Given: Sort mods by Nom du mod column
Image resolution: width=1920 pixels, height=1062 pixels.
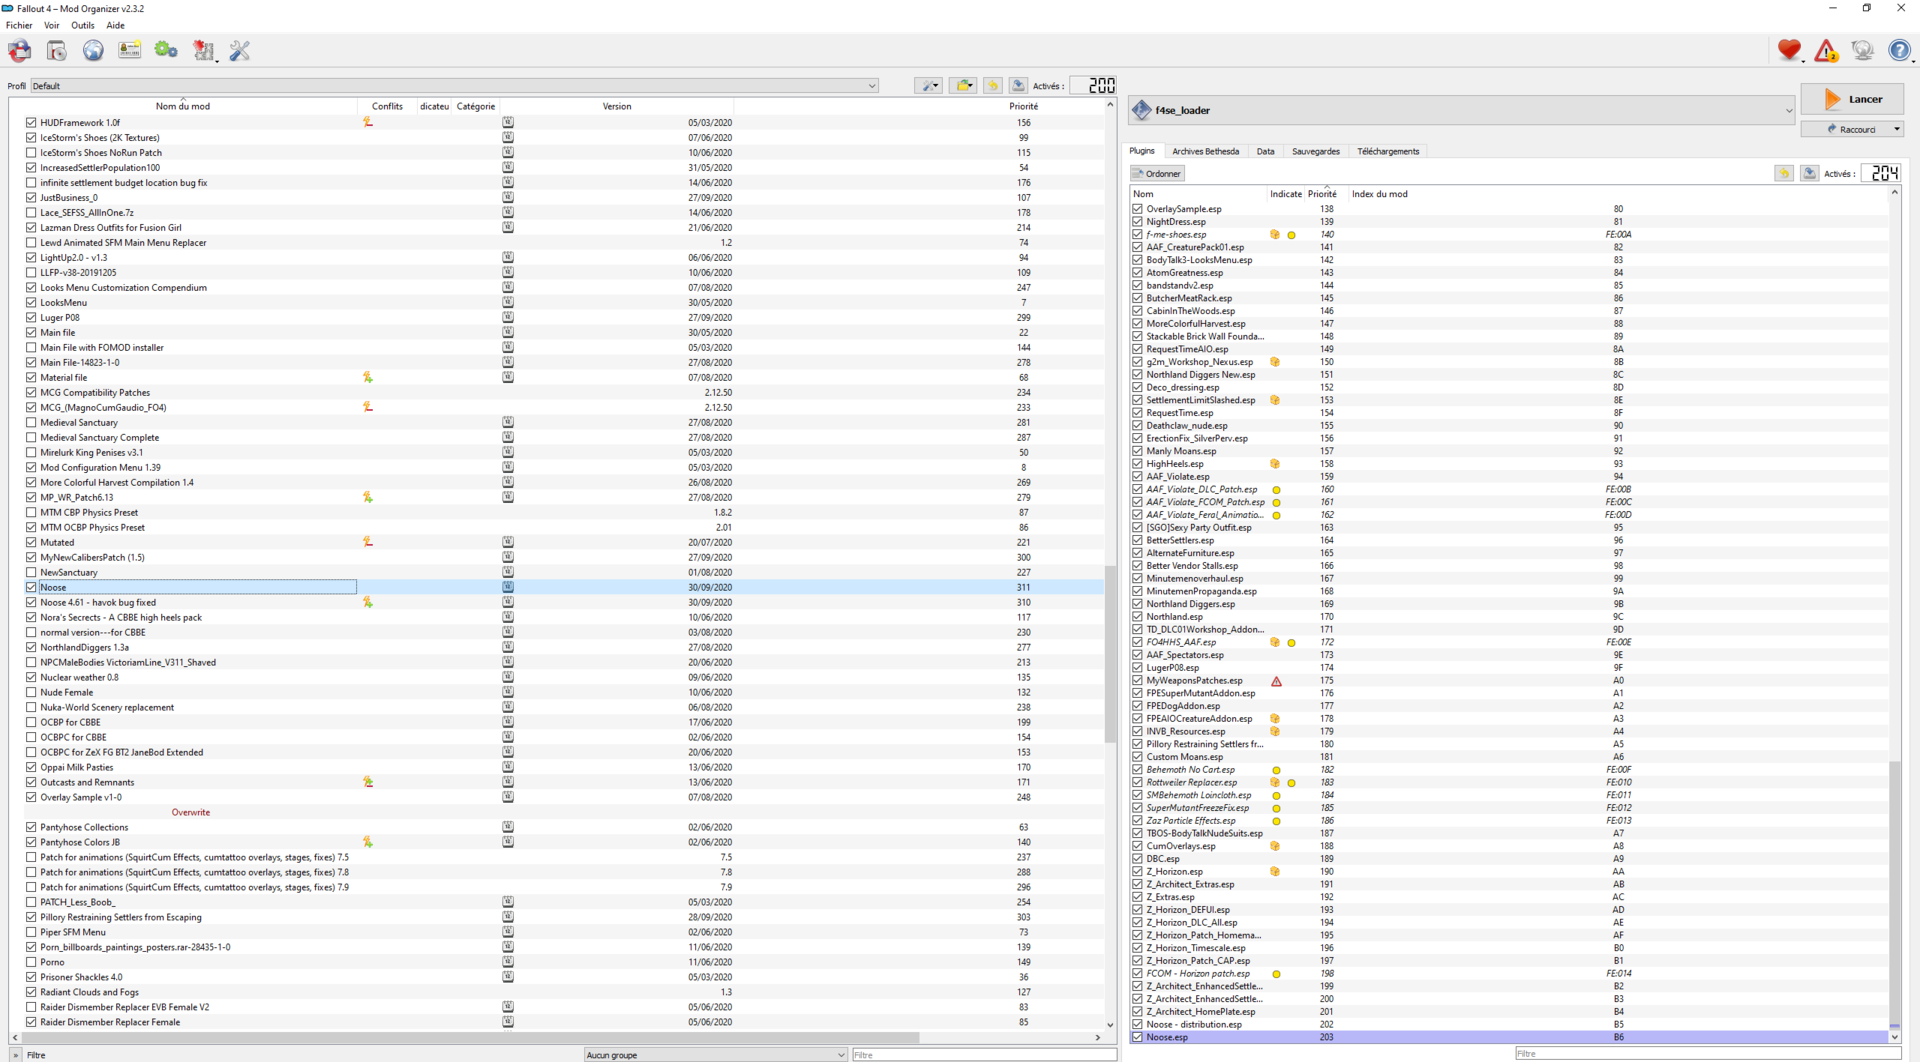Looking at the screenshot, I should point(183,106).
